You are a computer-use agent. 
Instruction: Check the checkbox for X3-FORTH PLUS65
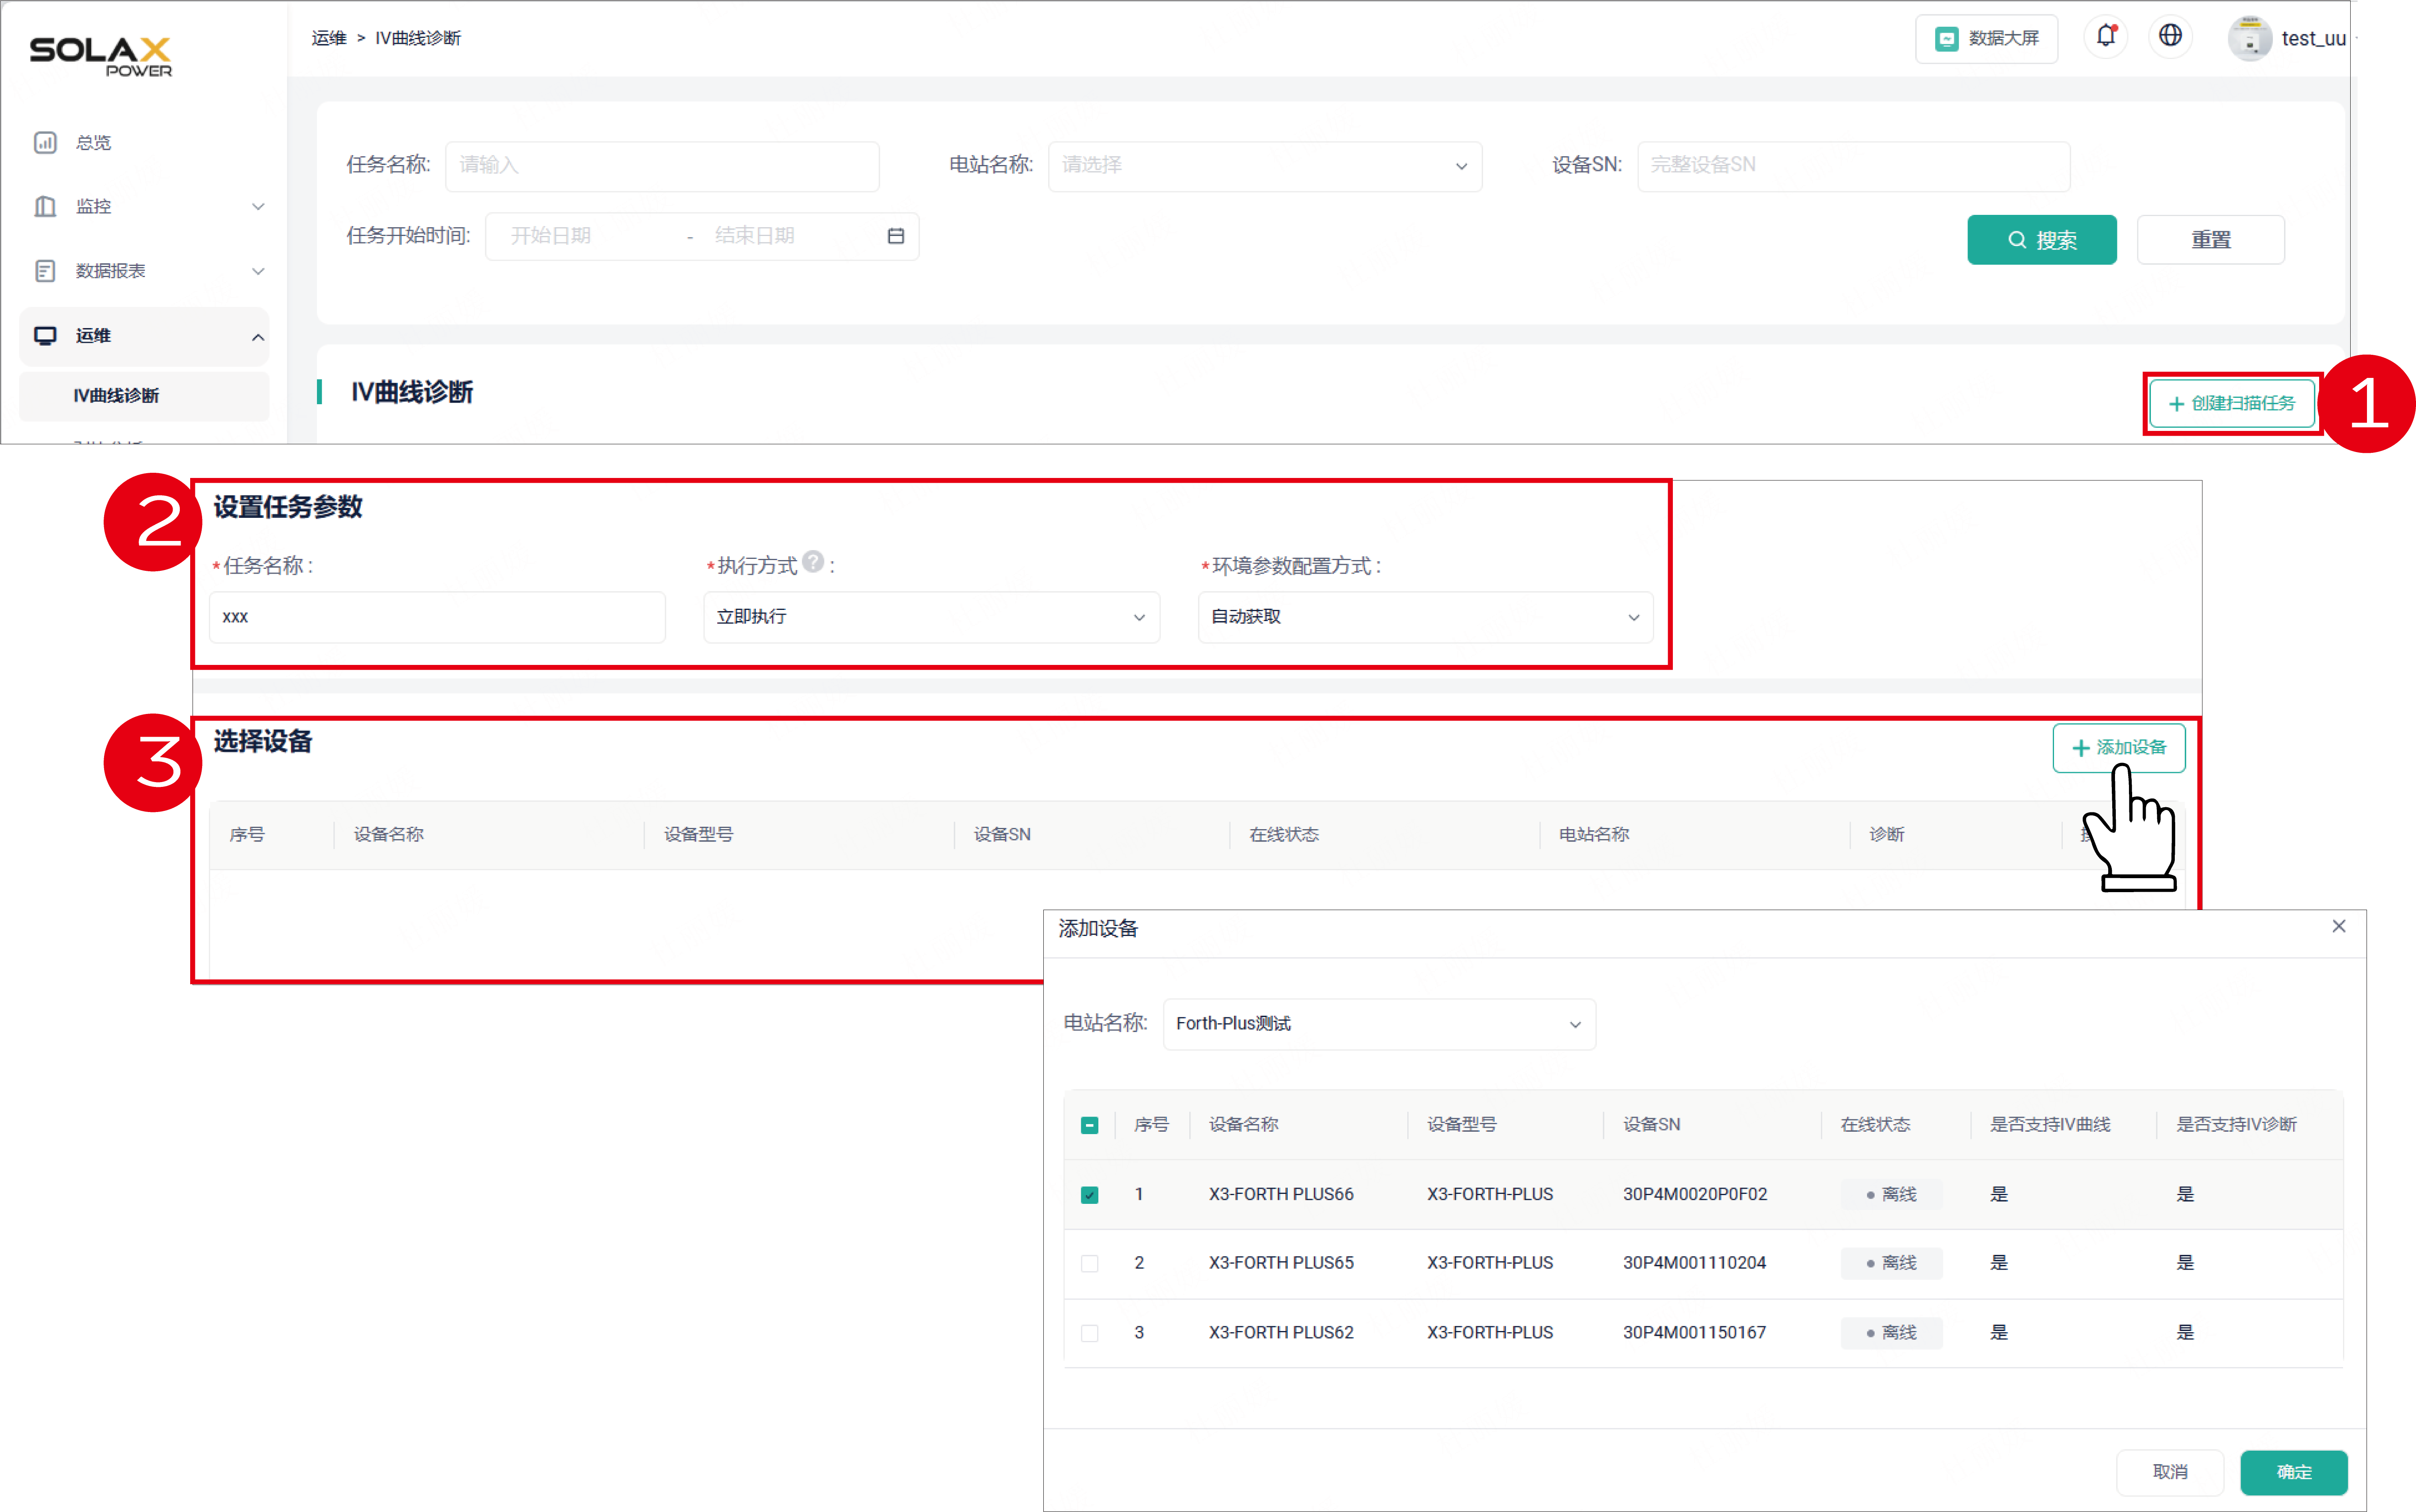(1090, 1263)
